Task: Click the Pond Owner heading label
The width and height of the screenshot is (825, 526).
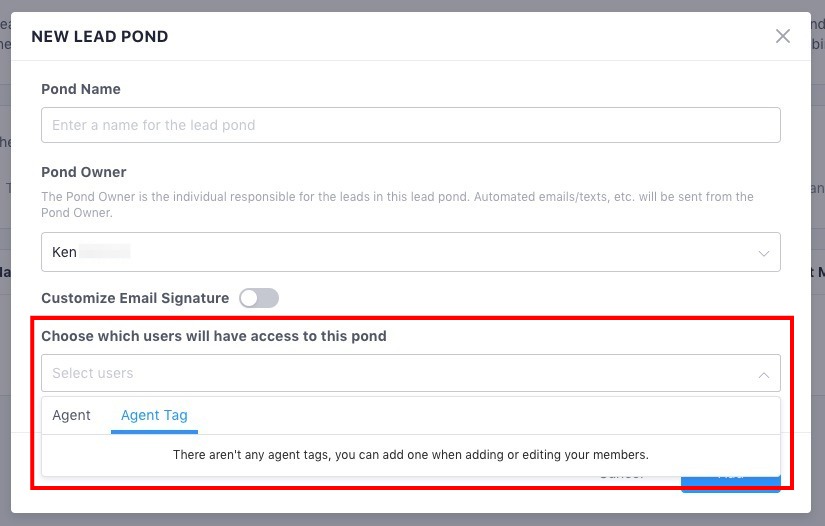Action: click(84, 172)
